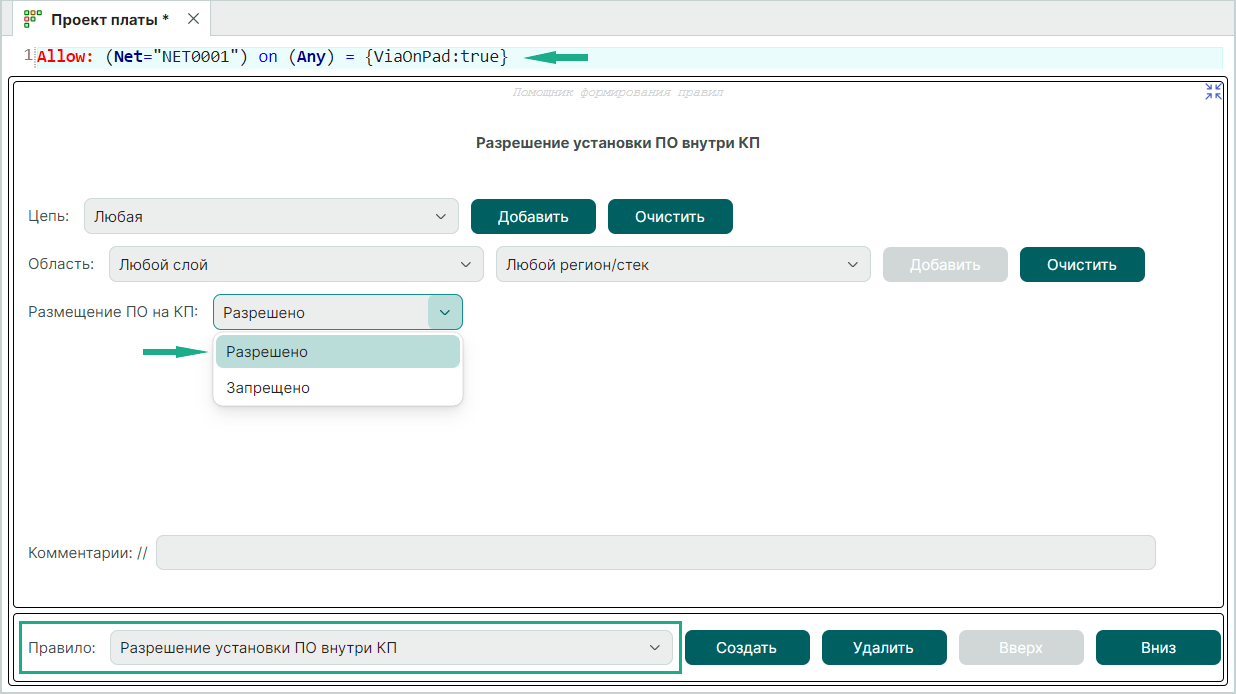This screenshot has height=694, width=1236.
Task: Click the grayed Добавить button in Область row
Action: pos(945,265)
